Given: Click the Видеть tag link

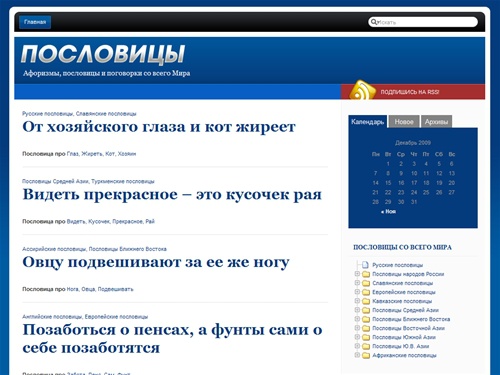Looking at the screenshot, I should pos(76,221).
